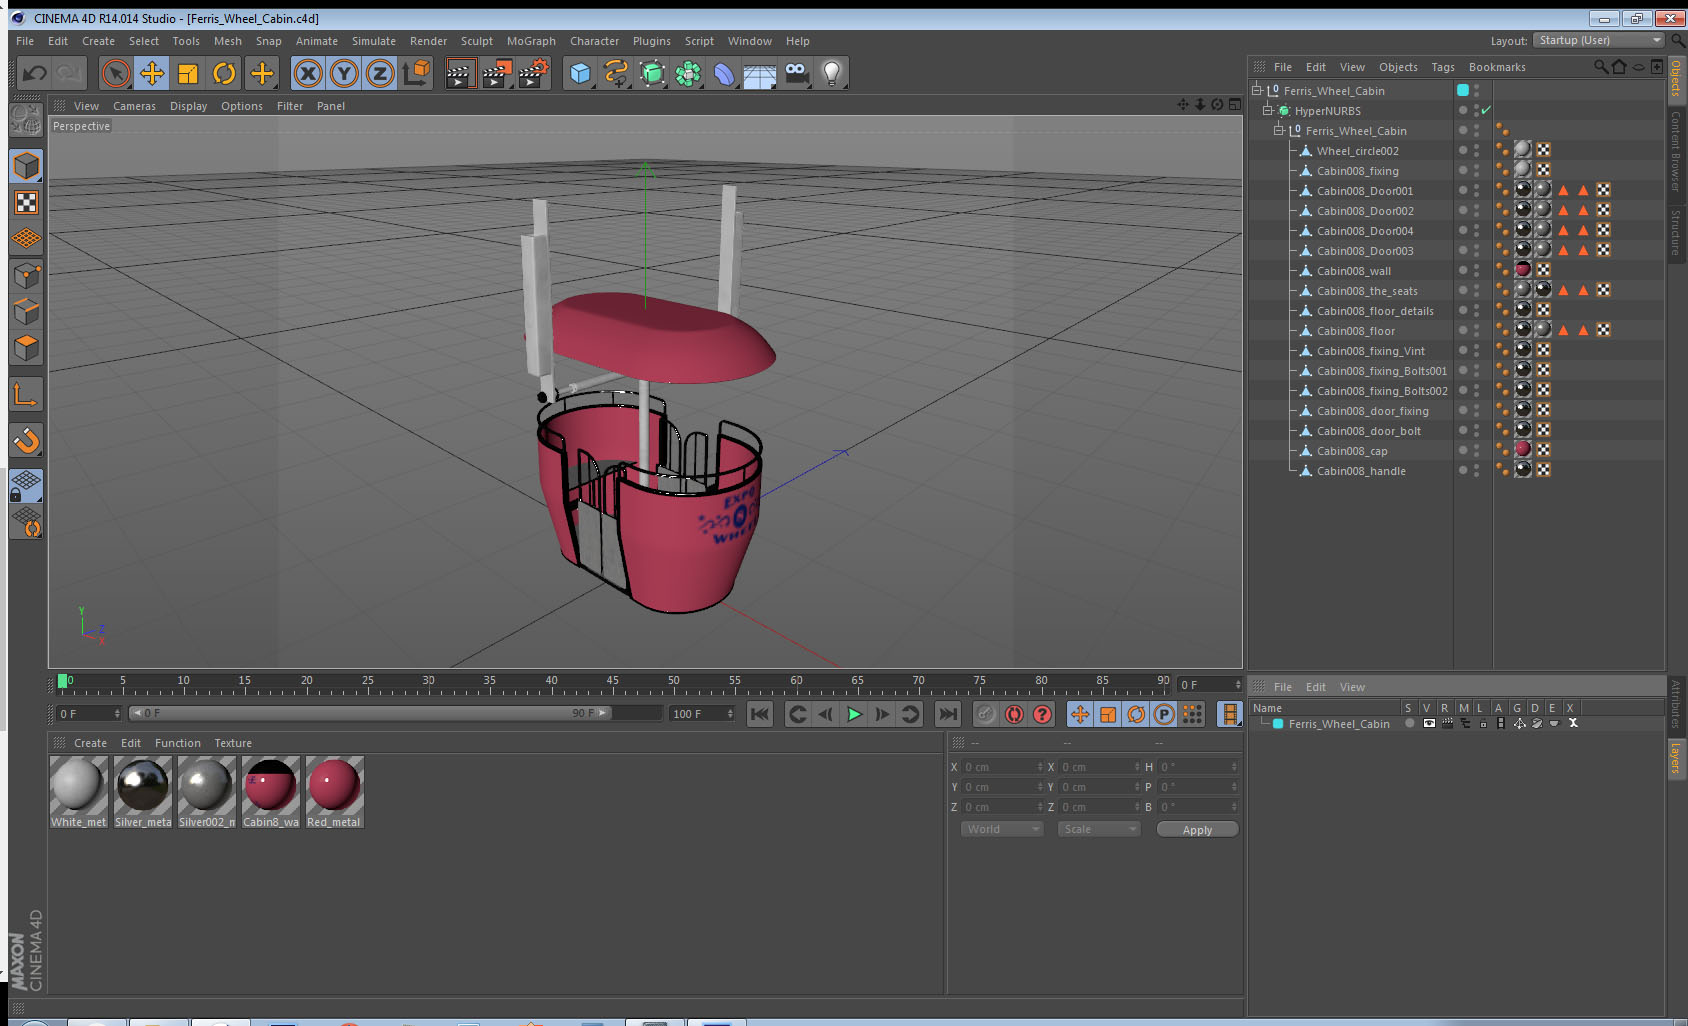Render to Picture Viewer
This screenshot has height=1026, width=1688.
coord(497,73)
